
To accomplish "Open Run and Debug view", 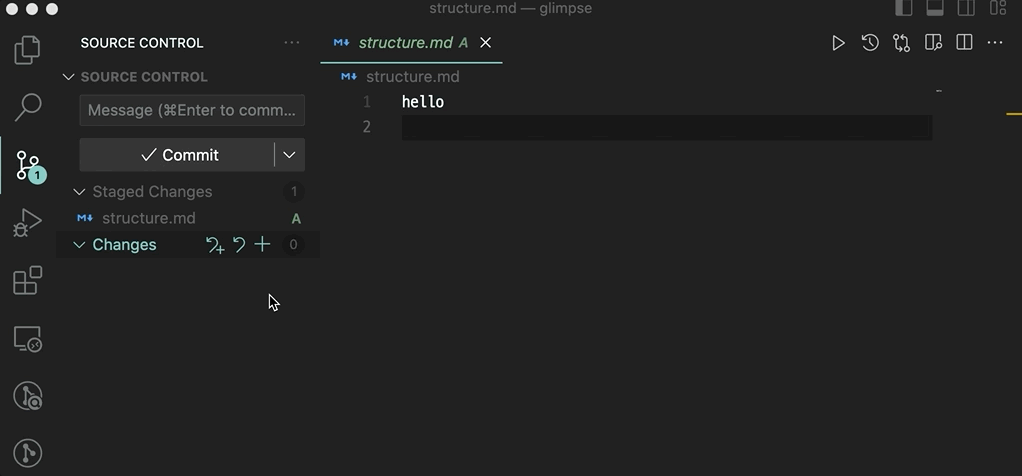I will (x=28, y=222).
